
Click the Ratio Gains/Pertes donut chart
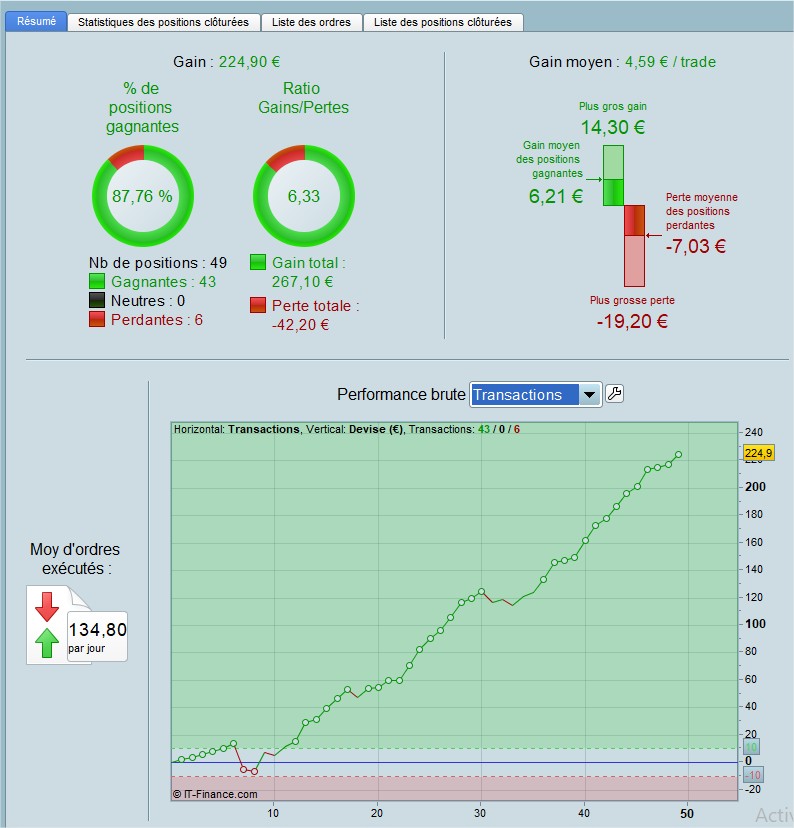click(304, 196)
